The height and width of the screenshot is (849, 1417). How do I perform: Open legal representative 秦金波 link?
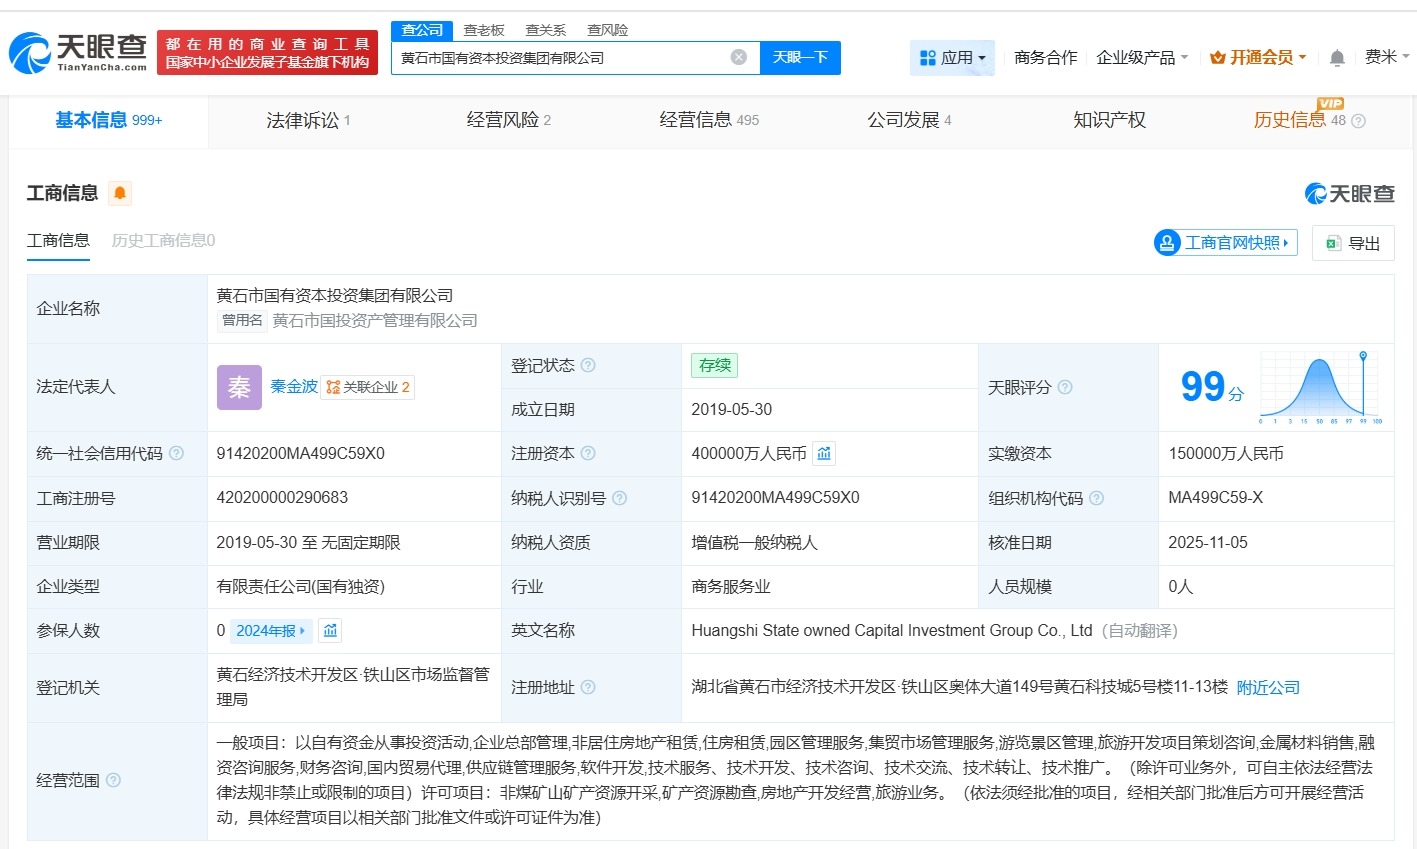point(294,386)
